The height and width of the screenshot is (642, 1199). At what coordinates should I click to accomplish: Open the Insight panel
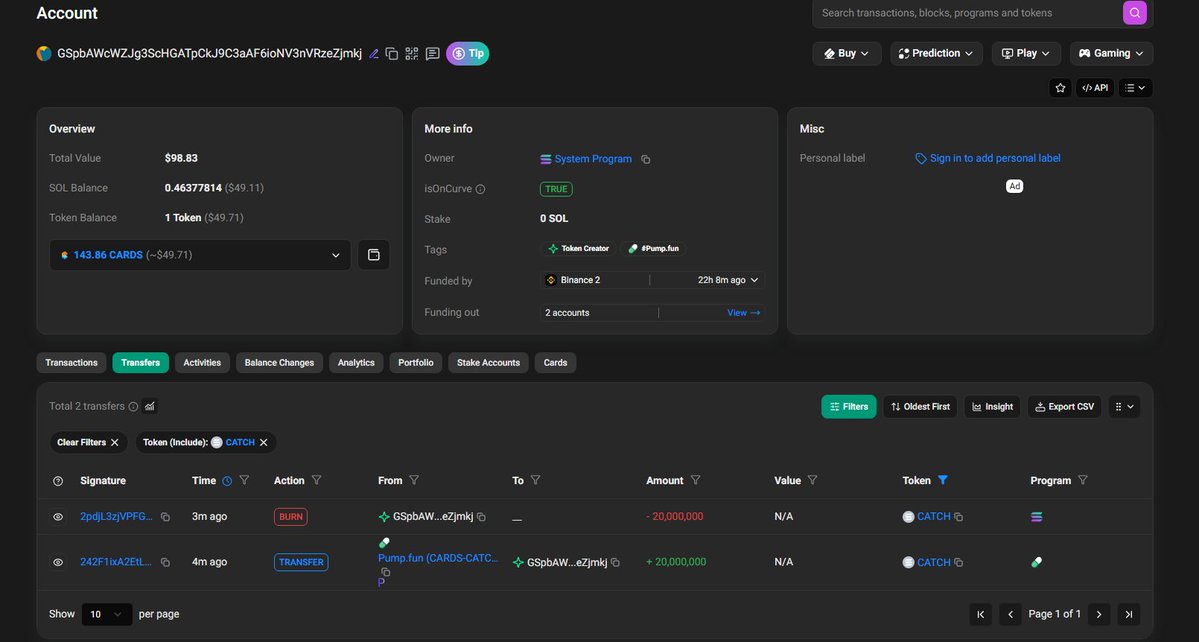point(992,407)
